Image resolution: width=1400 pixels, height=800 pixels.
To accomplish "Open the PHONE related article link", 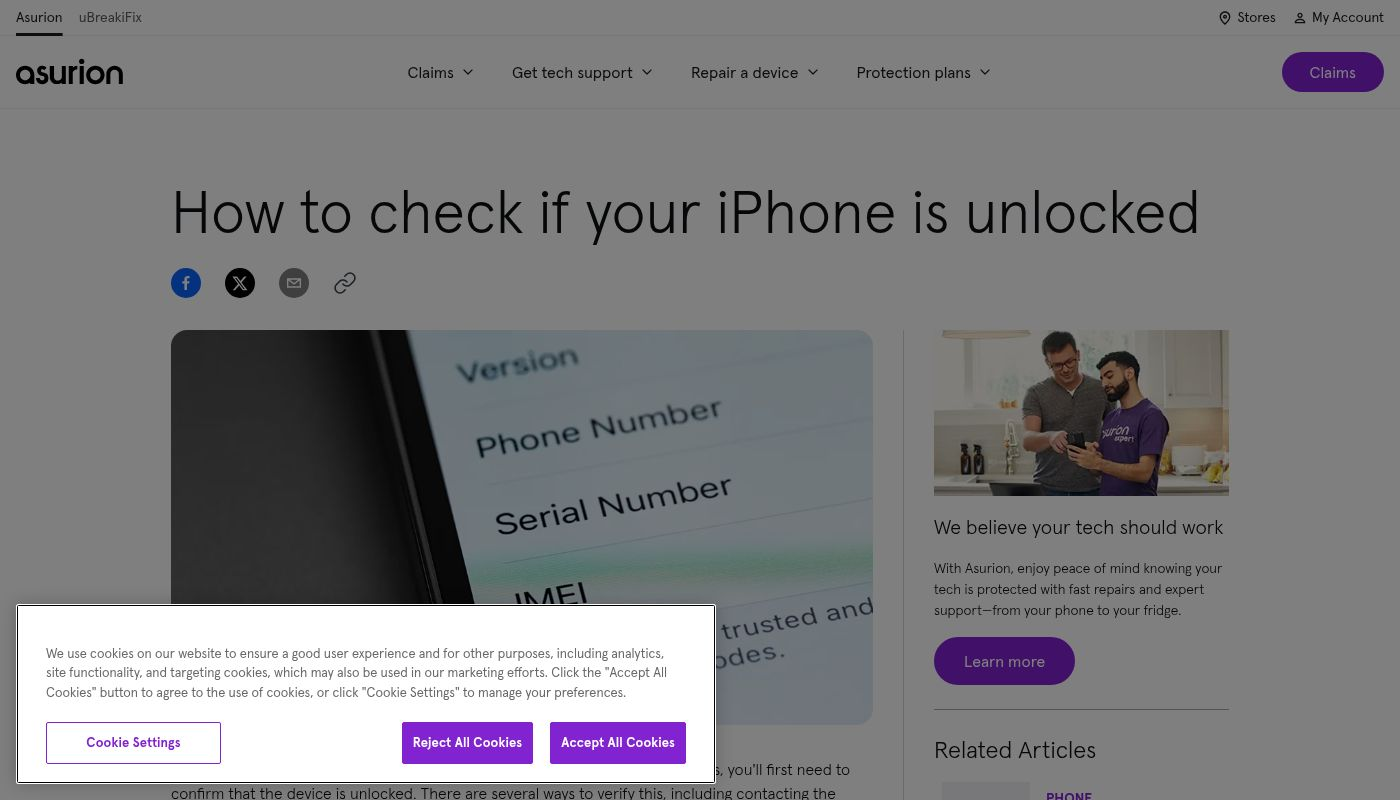I will [1069, 796].
